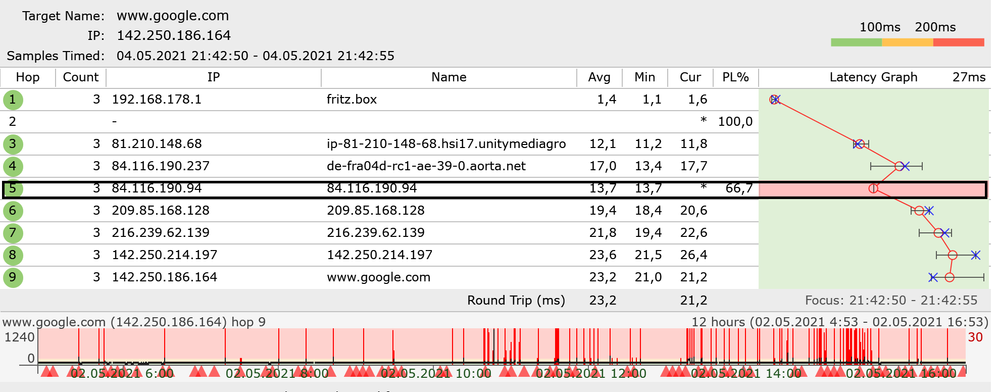Image resolution: width=998 pixels, height=392 pixels.
Task: Click the Target Name www.google.com value
Action: 172,16
